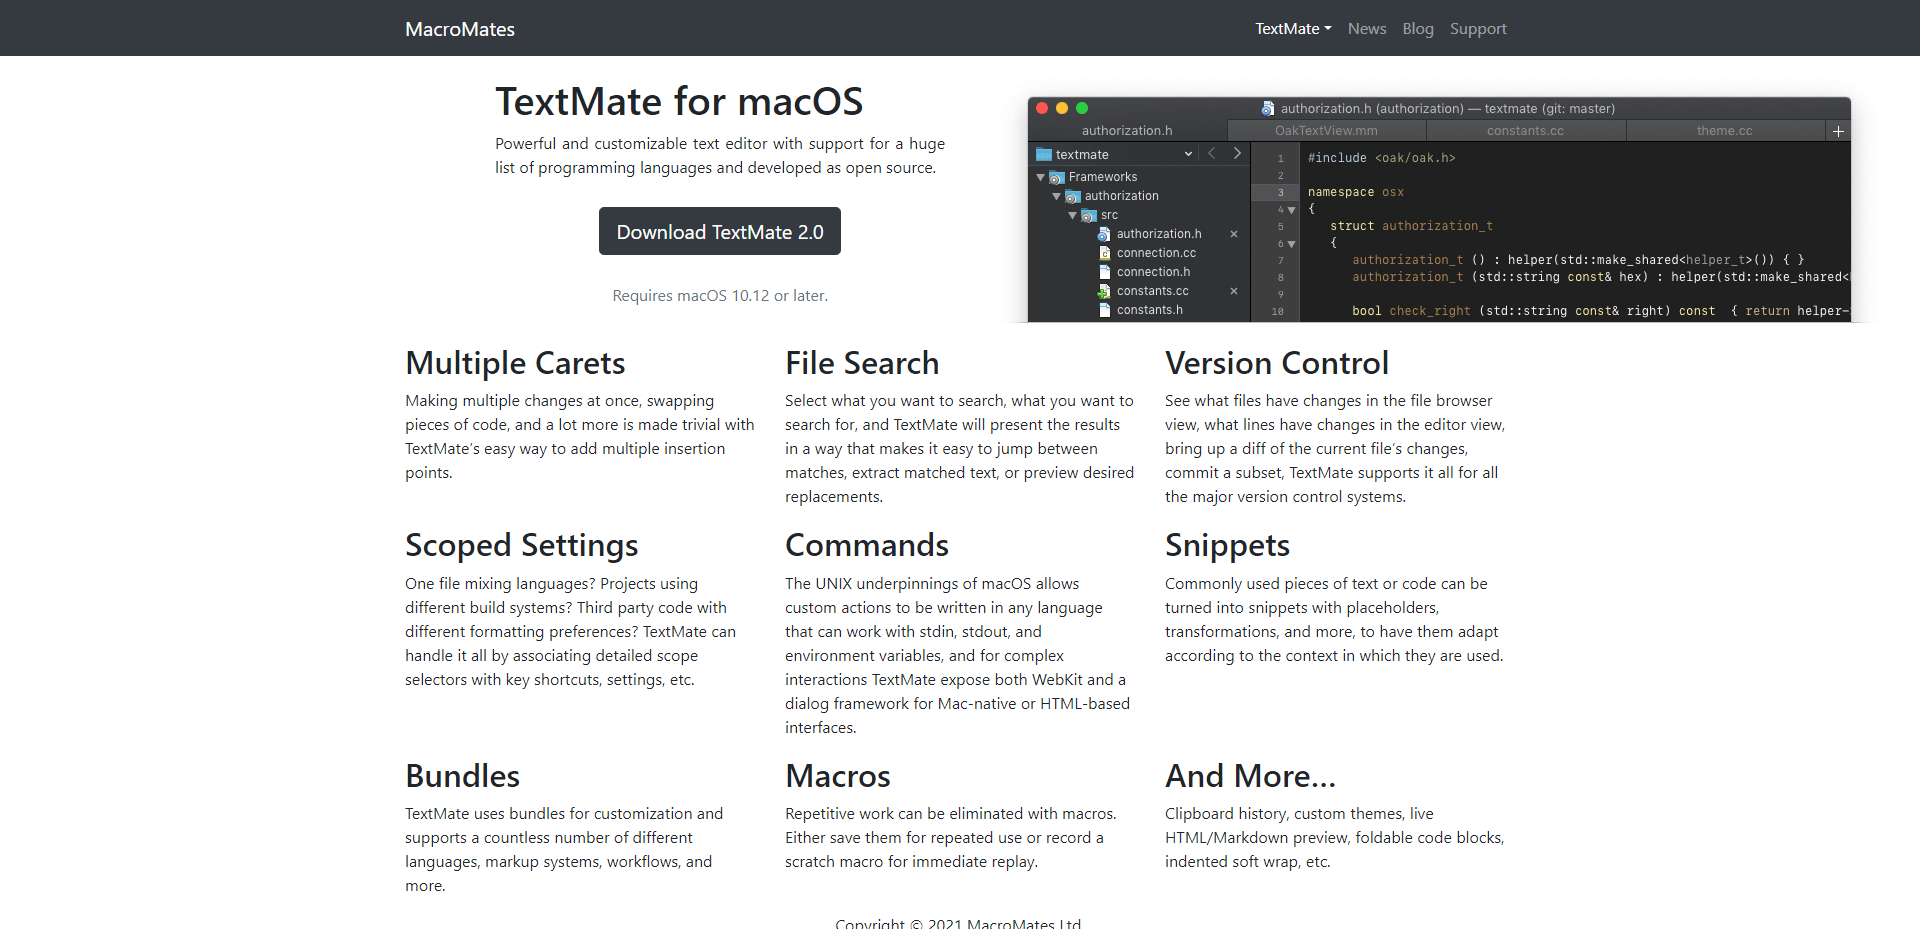Select authorization.h in the file tree
This screenshot has width=1920, height=929.
pos(1159,234)
